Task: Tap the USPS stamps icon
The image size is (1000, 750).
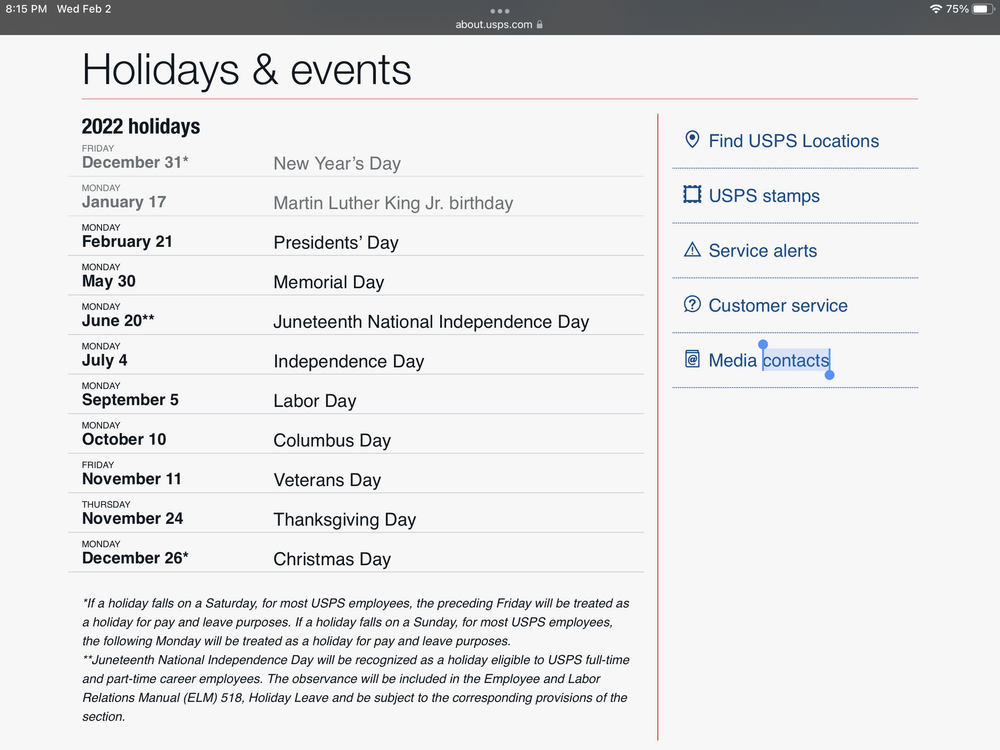Action: (692, 195)
